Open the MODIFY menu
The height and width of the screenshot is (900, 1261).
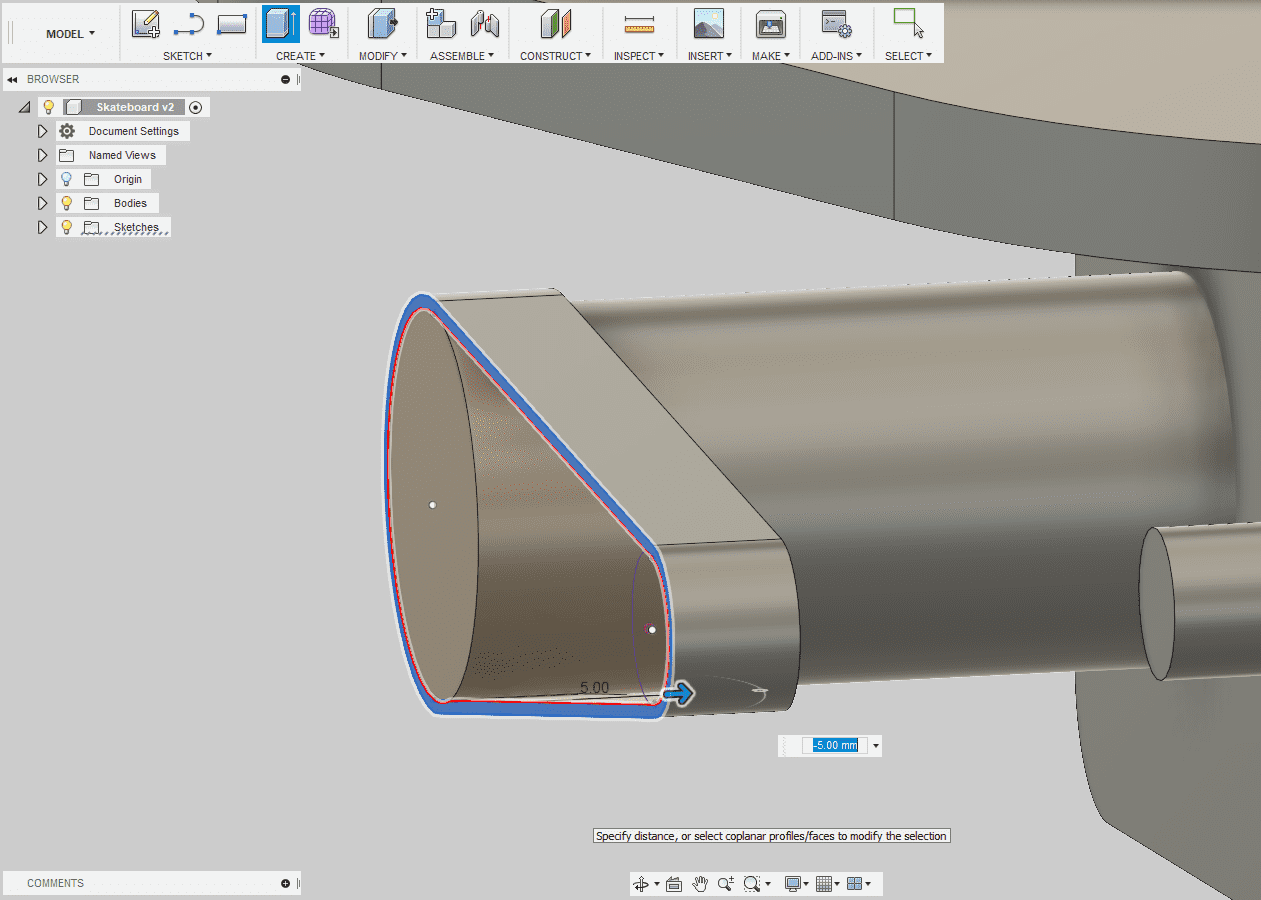383,56
